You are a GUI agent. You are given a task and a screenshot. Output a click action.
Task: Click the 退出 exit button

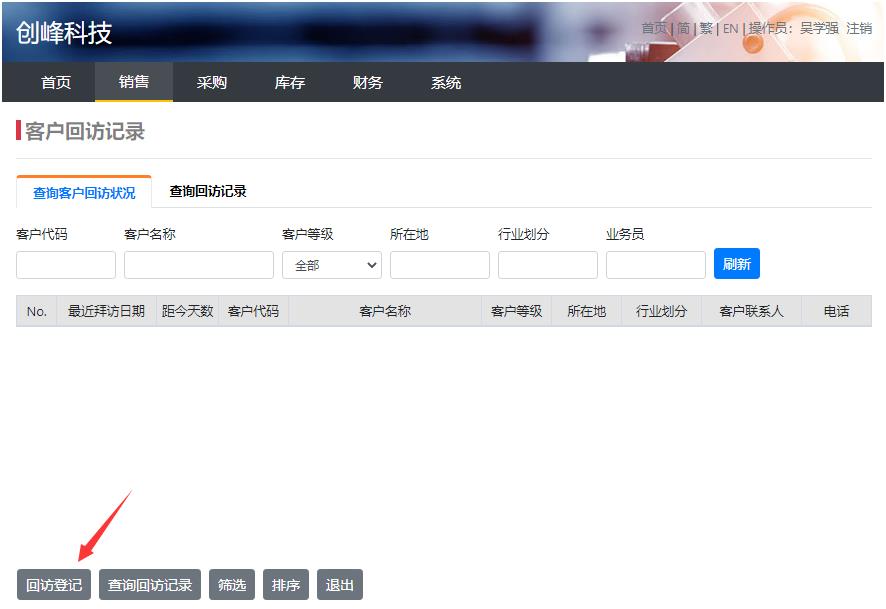(x=340, y=585)
